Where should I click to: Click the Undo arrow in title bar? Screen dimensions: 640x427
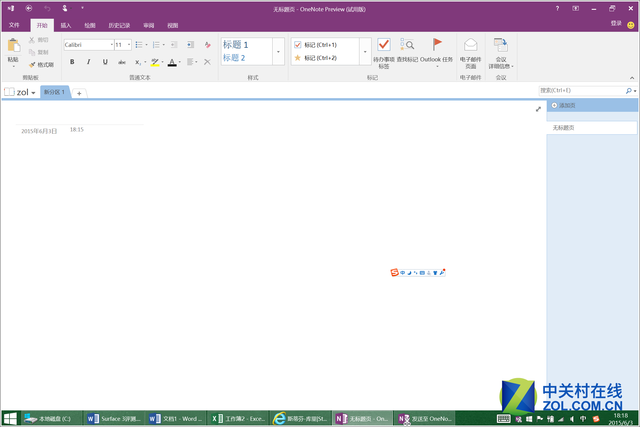point(47,8)
